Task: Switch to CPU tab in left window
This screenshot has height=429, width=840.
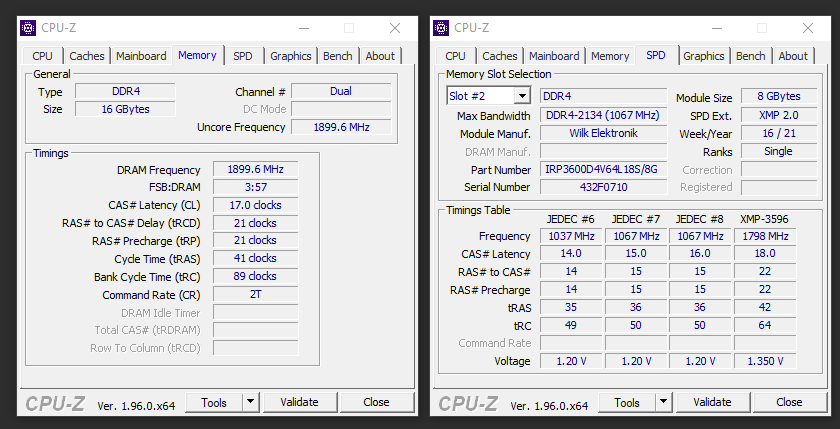Action: pos(43,56)
